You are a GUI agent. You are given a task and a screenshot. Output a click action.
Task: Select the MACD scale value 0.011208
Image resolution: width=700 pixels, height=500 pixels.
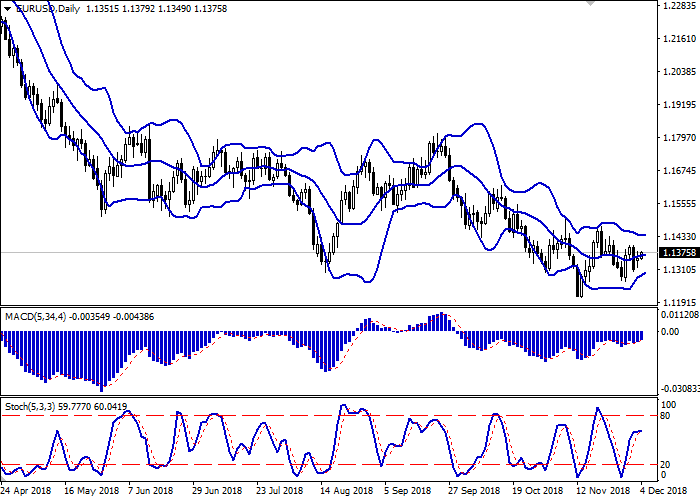(680, 315)
